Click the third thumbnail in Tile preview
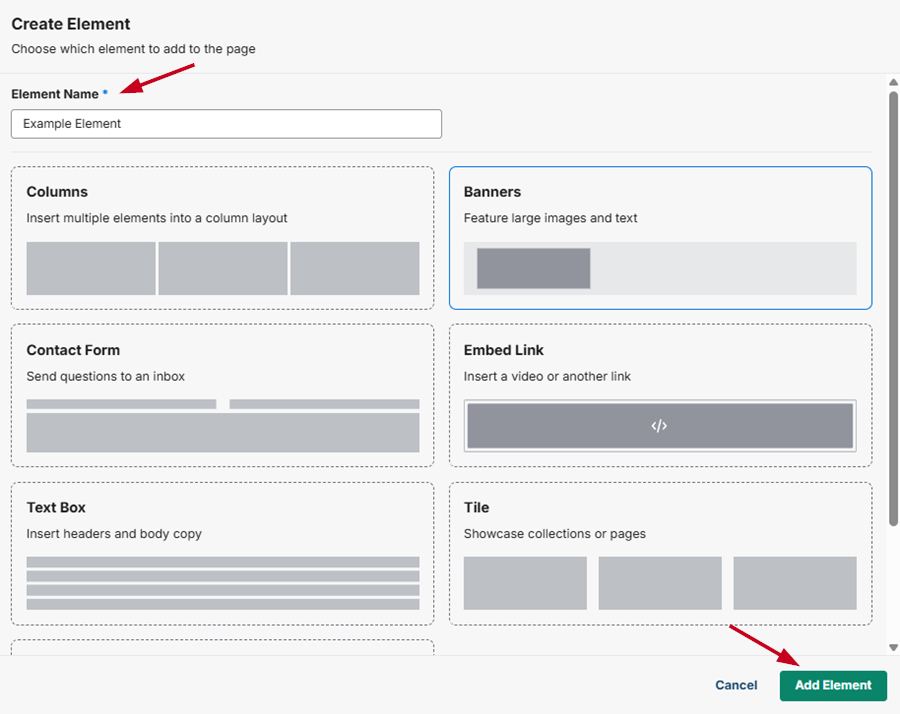This screenshot has width=900, height=714. (794, 583)
